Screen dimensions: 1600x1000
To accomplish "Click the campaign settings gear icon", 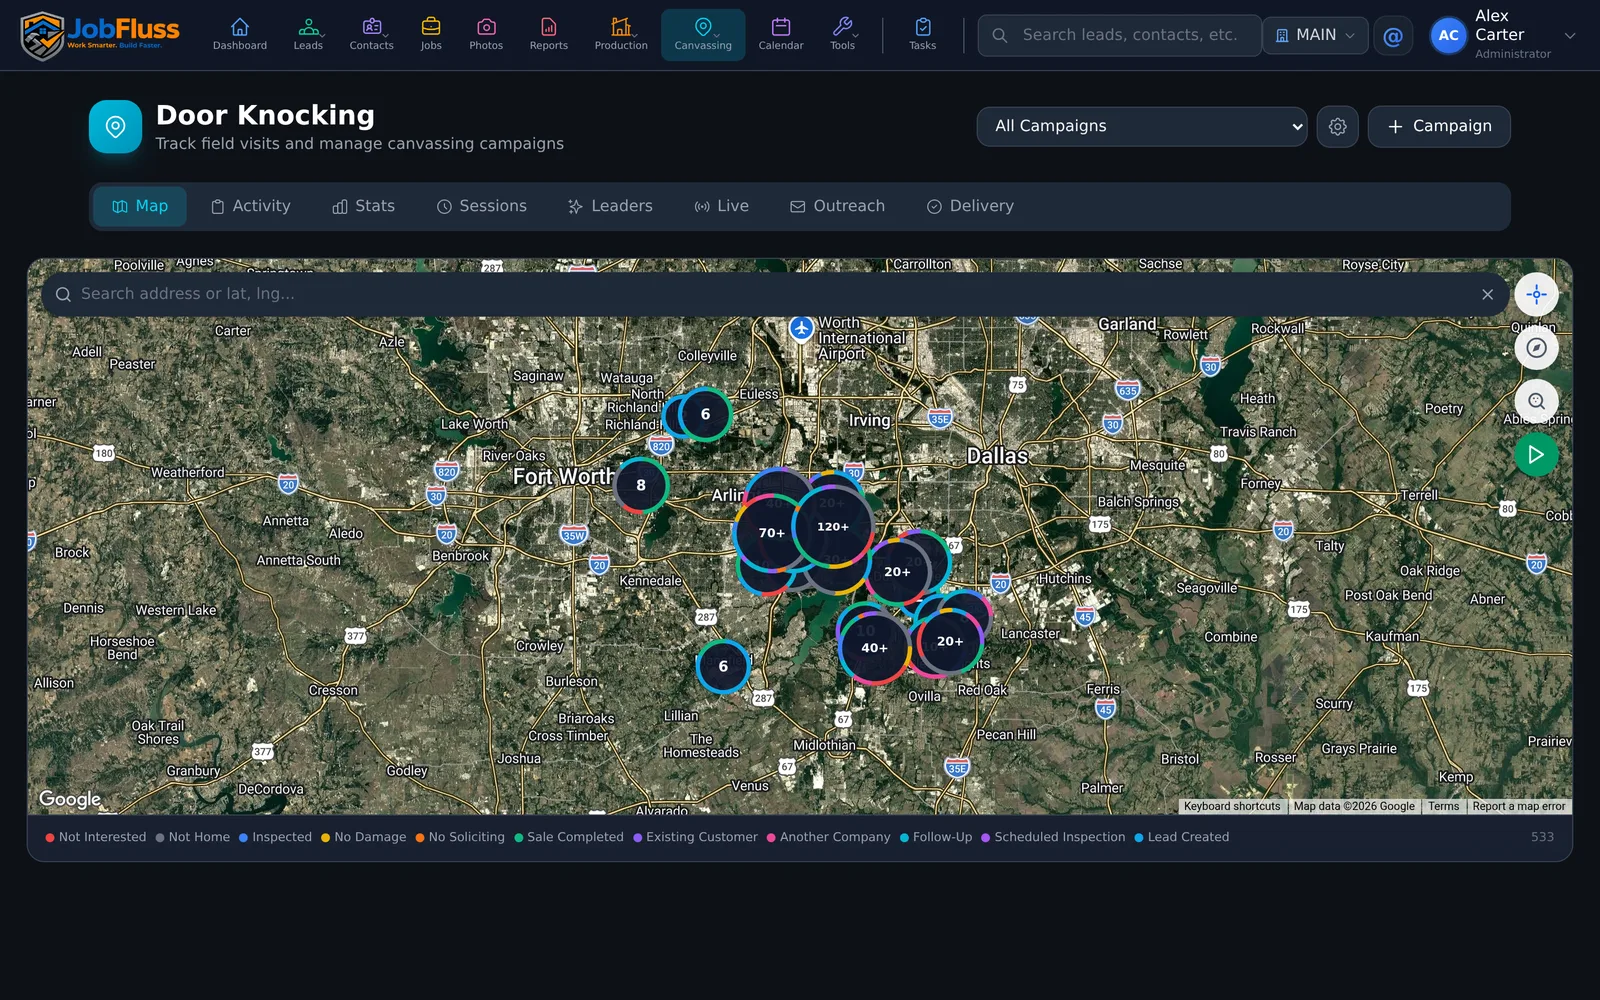I will (1338, 127).
